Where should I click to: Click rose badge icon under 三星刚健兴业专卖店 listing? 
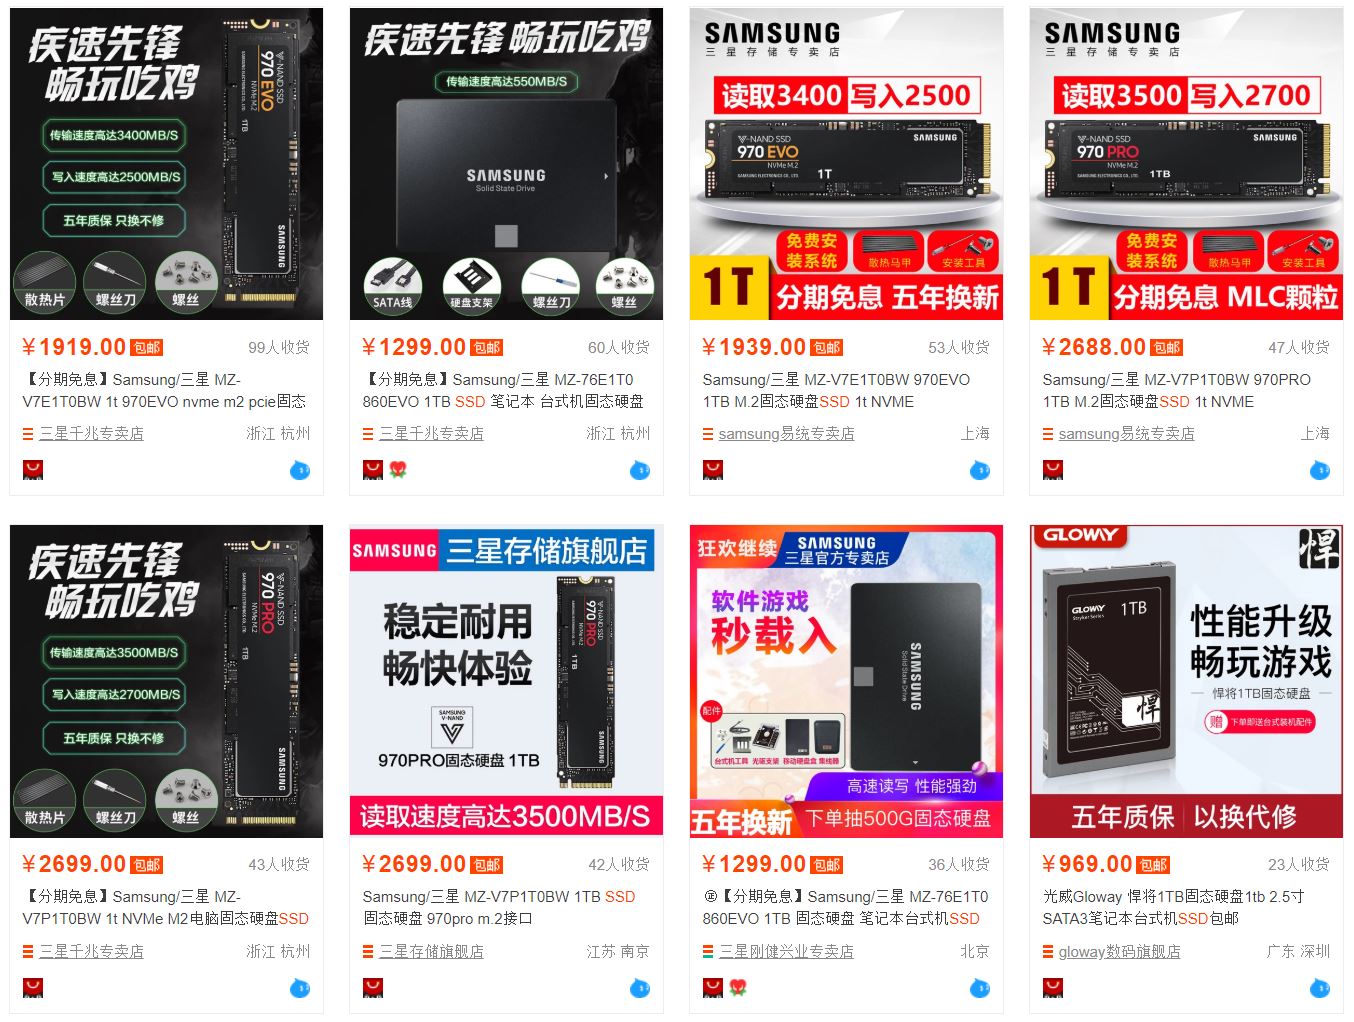click(738, 987)
